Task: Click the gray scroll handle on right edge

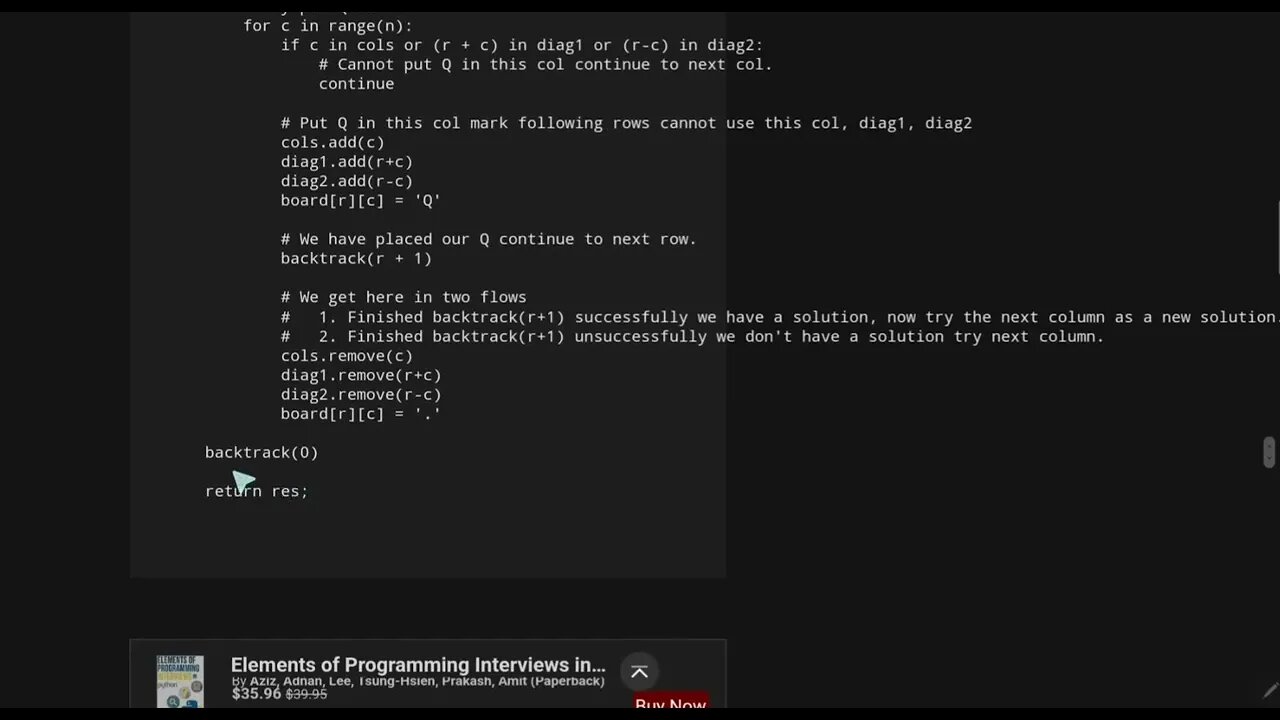Action: (1269, 452)
